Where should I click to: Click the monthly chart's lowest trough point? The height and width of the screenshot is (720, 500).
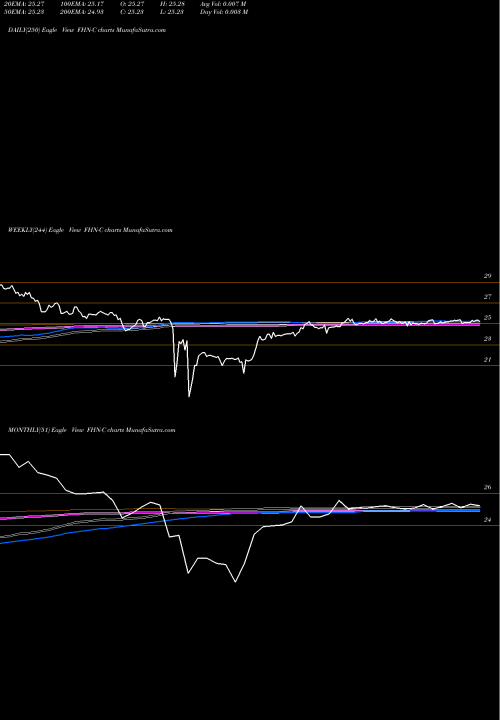tap(236, 582)
